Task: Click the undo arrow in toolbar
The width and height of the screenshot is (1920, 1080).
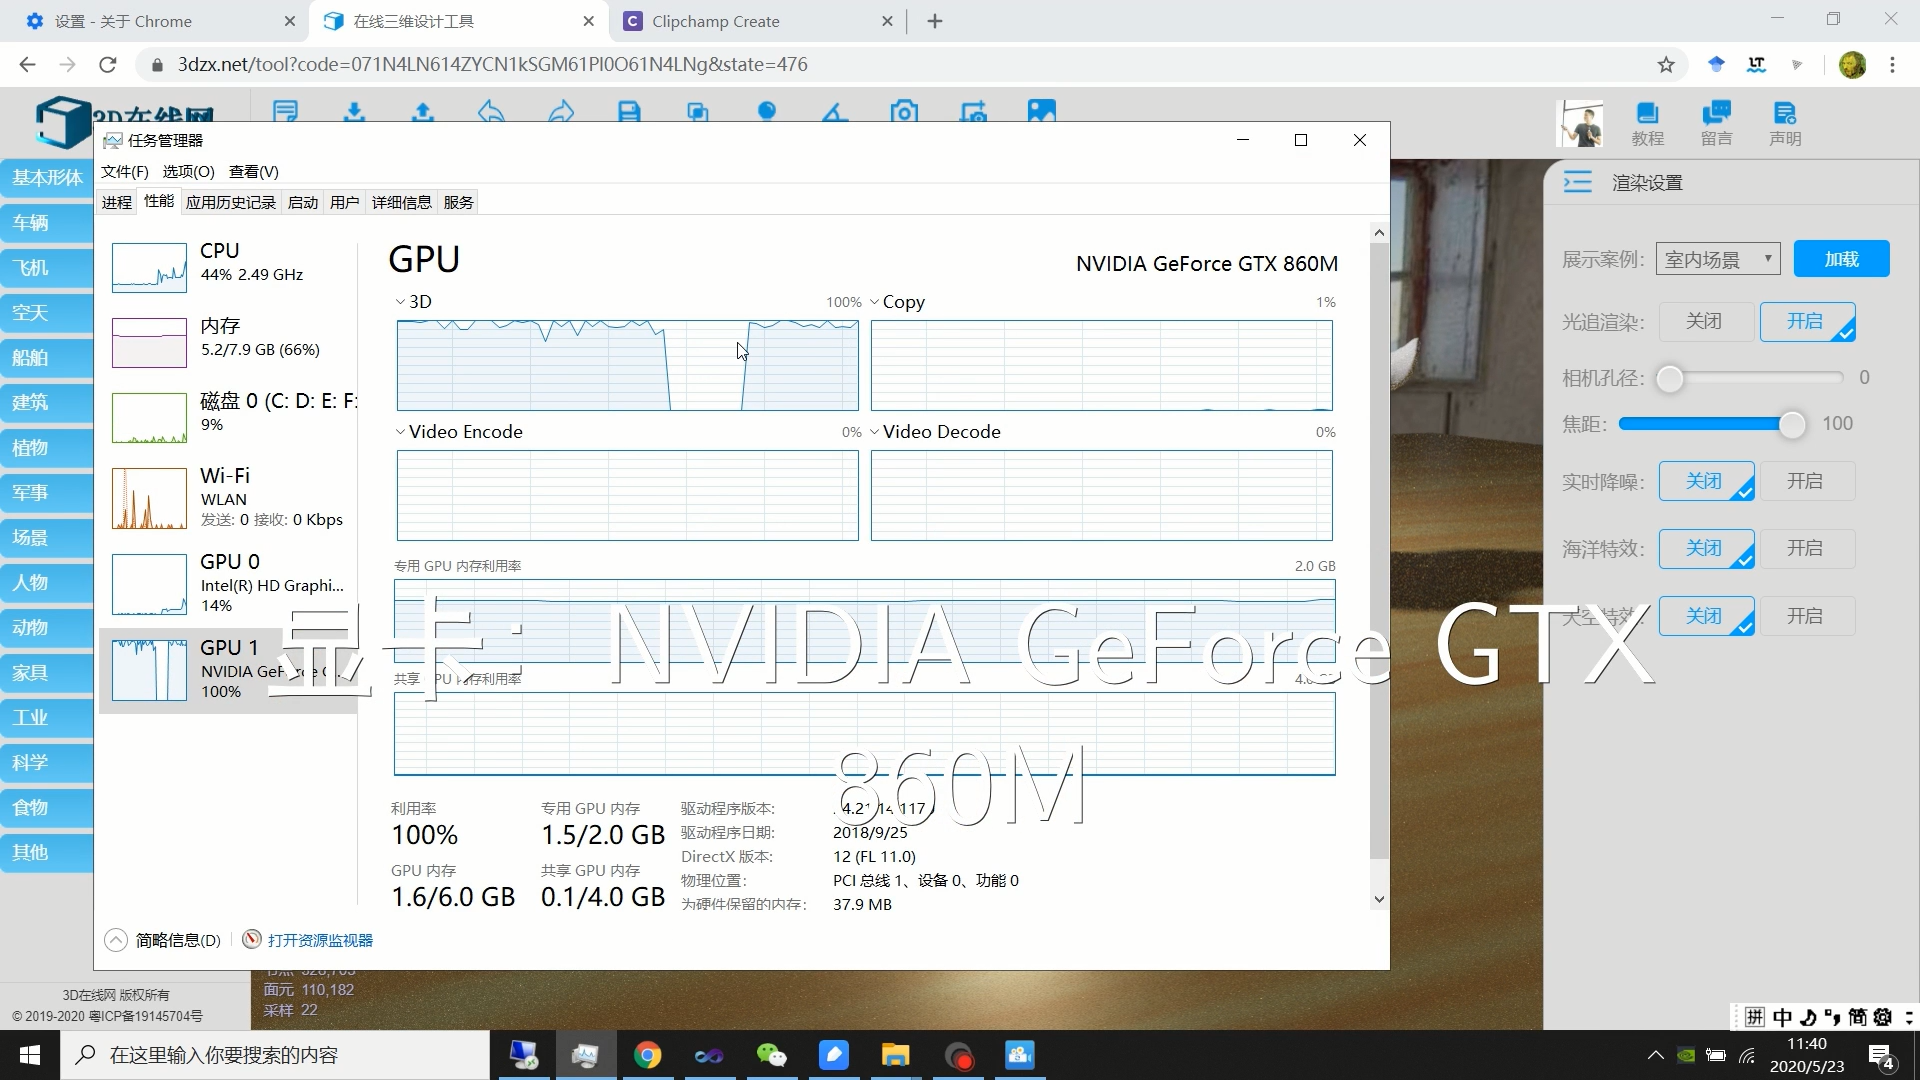Action: pyautogui.click(x=491, y=111)
